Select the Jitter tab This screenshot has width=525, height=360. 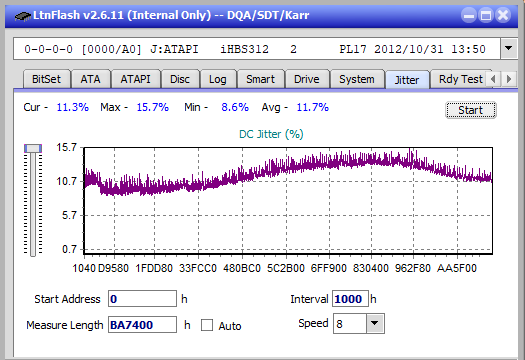pyautogui.click(x=407, y=80)
